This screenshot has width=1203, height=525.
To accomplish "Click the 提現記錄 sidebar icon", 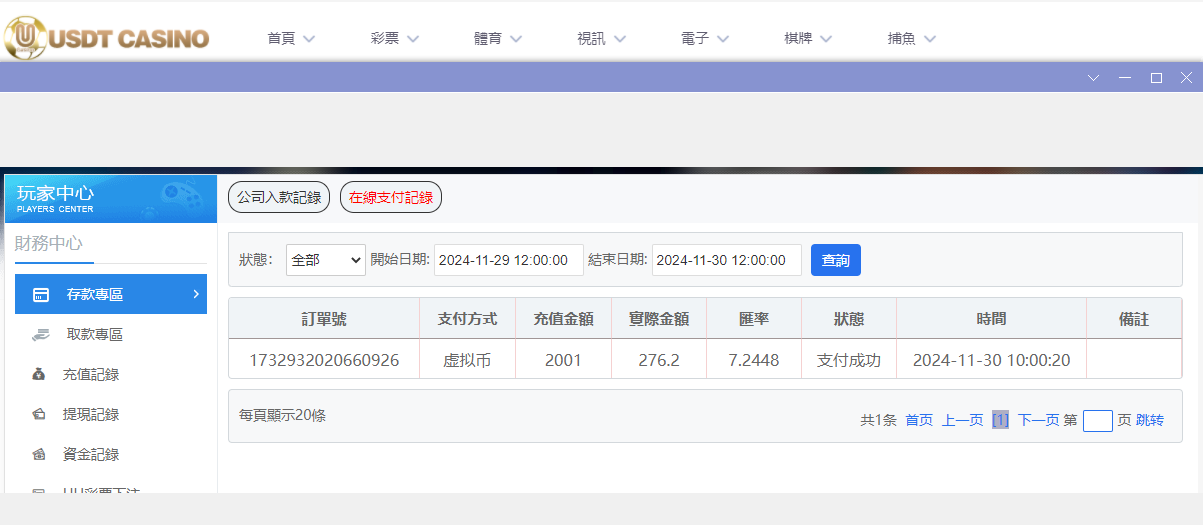I will coord(39,415).
